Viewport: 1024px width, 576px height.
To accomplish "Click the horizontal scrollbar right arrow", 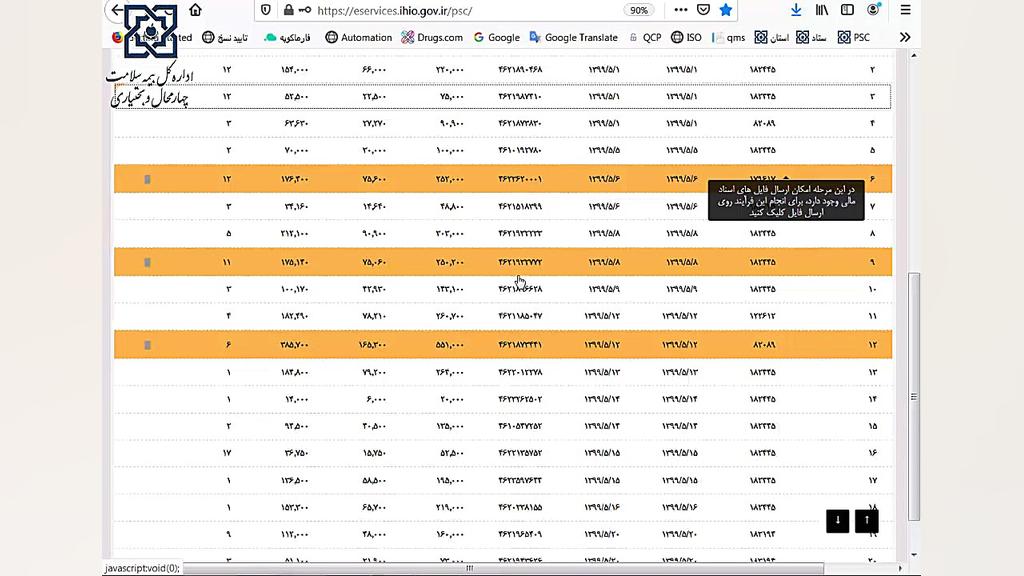I will [x=900, y=568].
